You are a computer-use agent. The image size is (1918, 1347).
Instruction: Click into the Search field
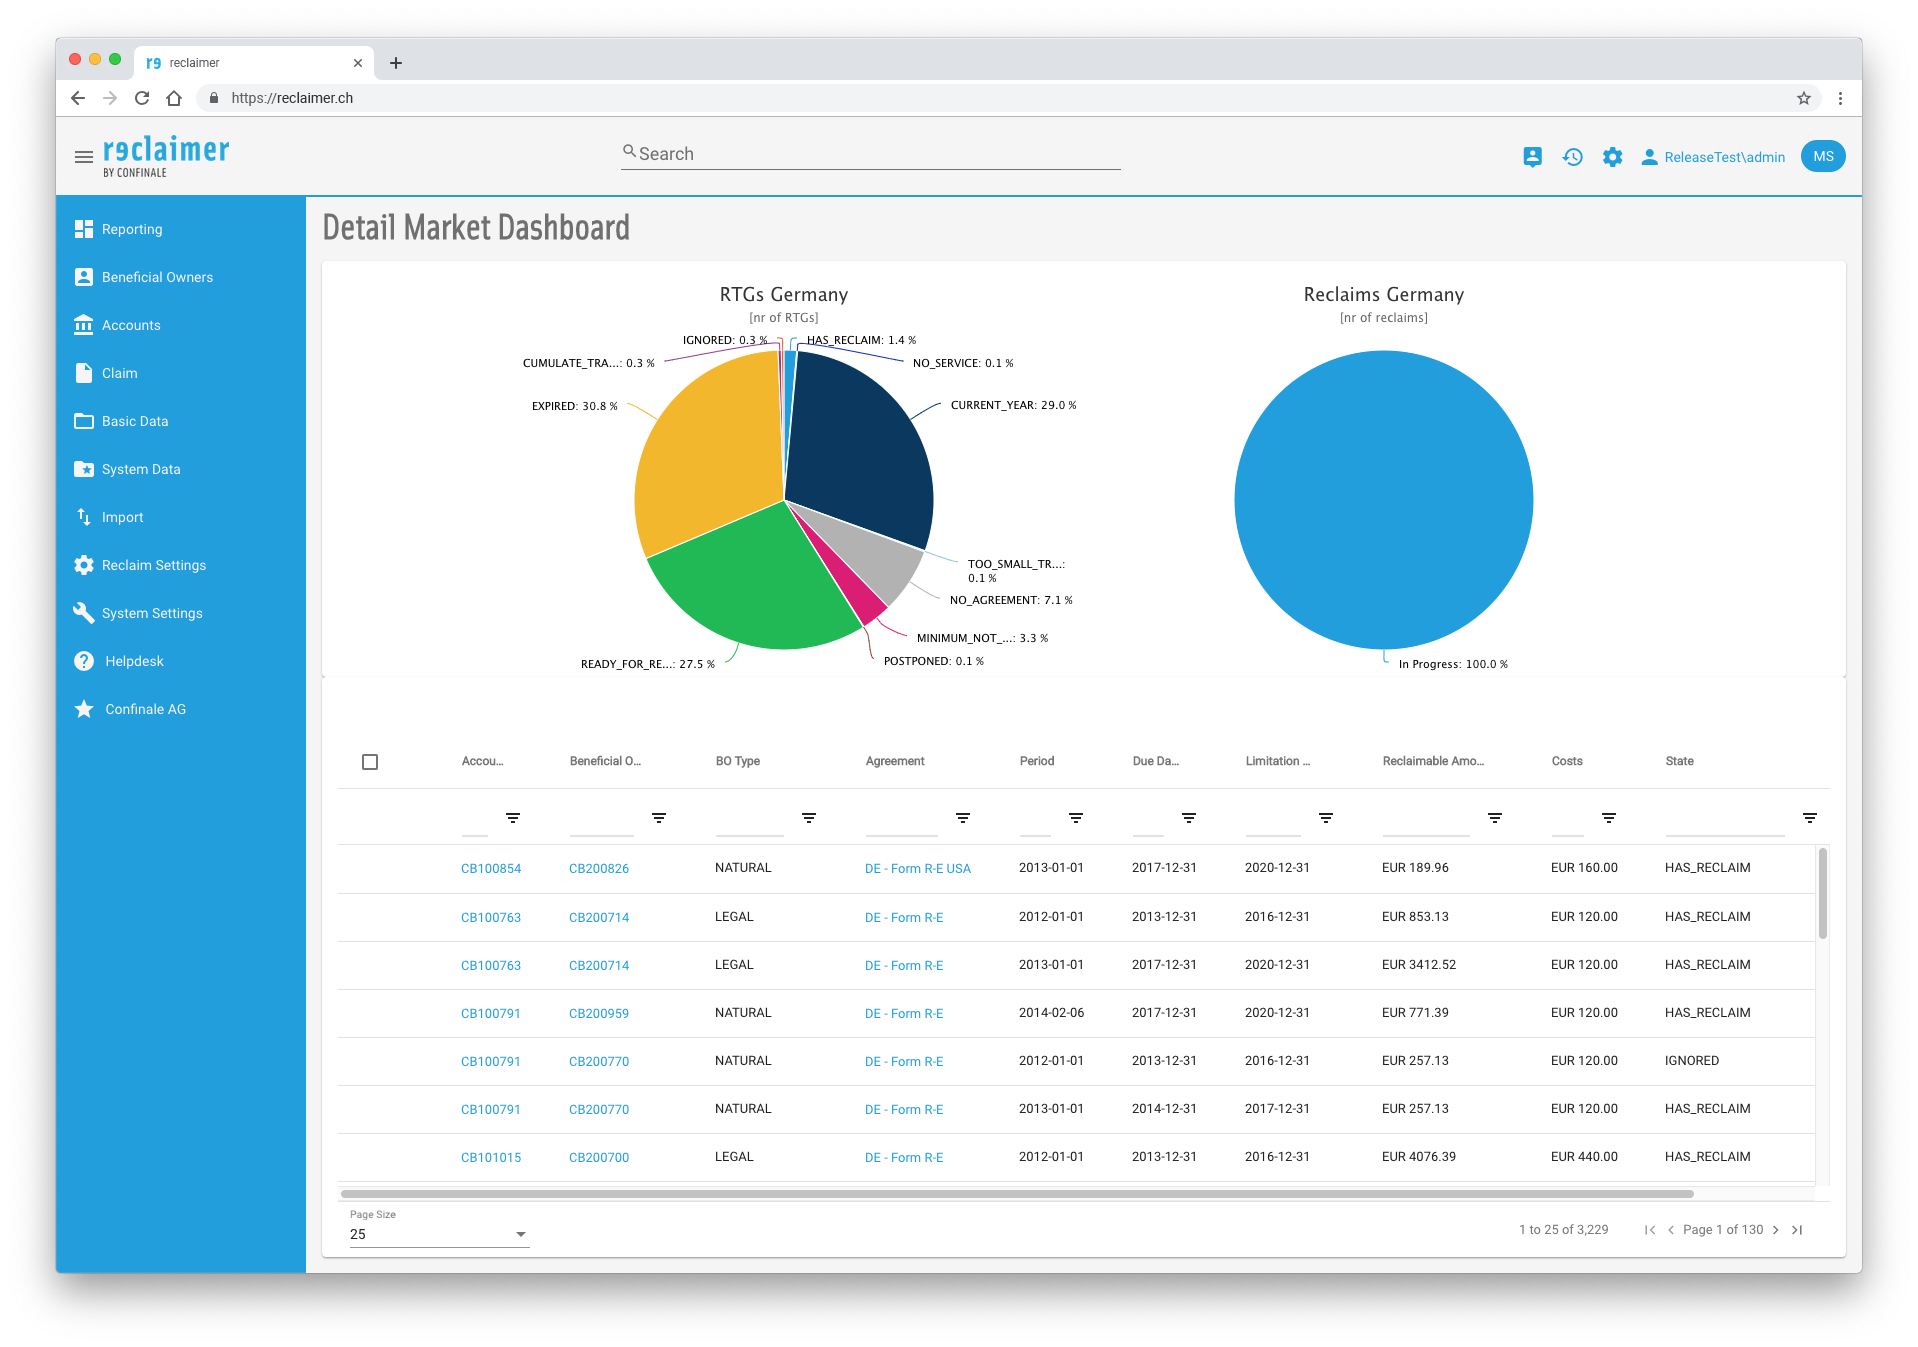[x=870, y=154]
